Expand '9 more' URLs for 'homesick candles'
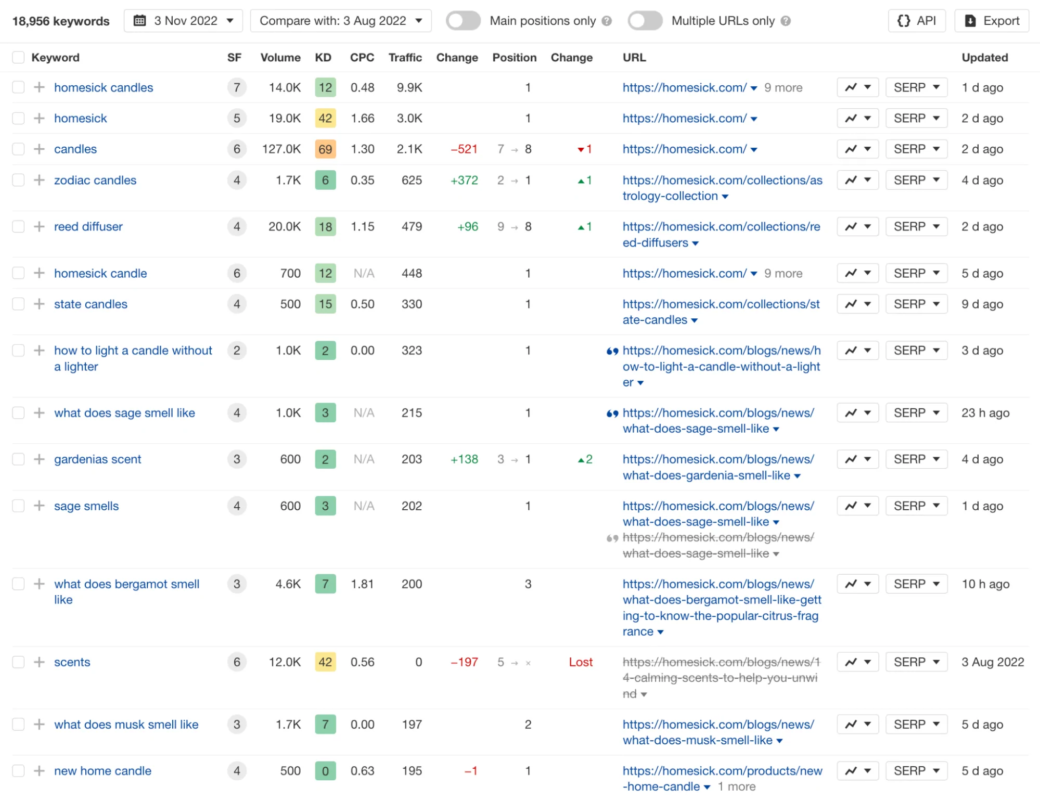This screenshot has width=1040, height=800. pos(783,87)
